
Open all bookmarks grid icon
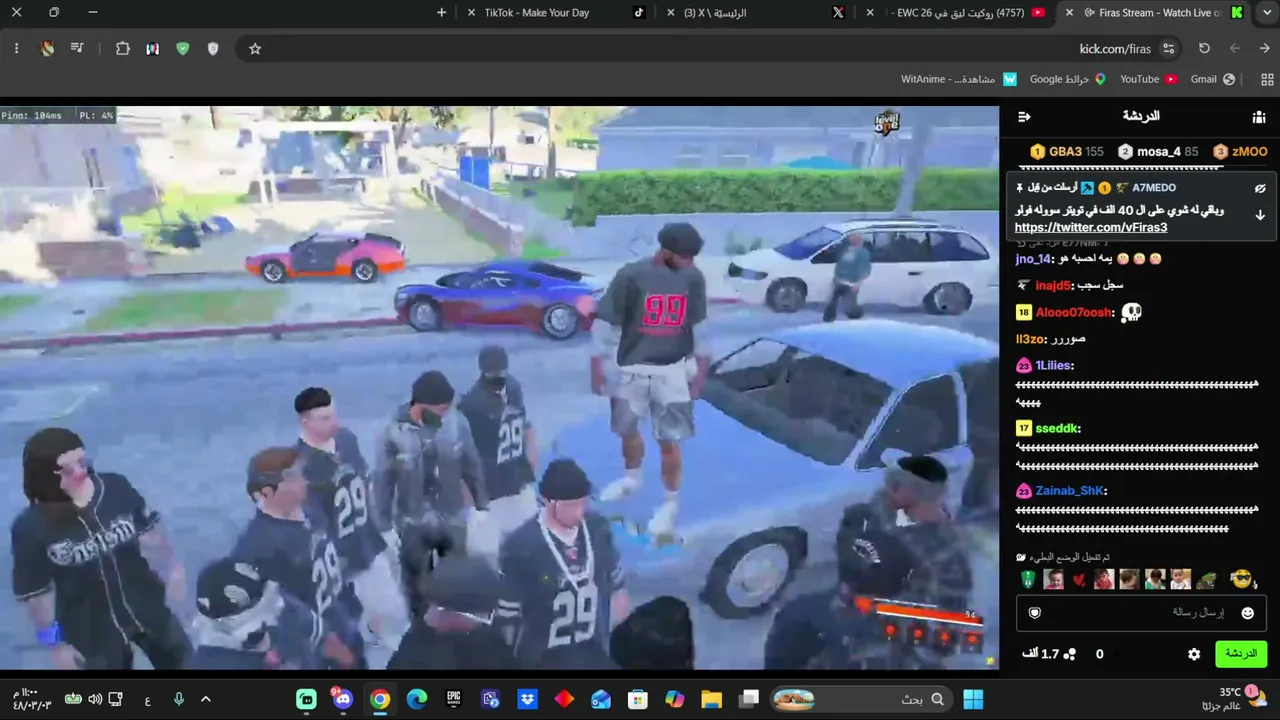coord(1268,79)
